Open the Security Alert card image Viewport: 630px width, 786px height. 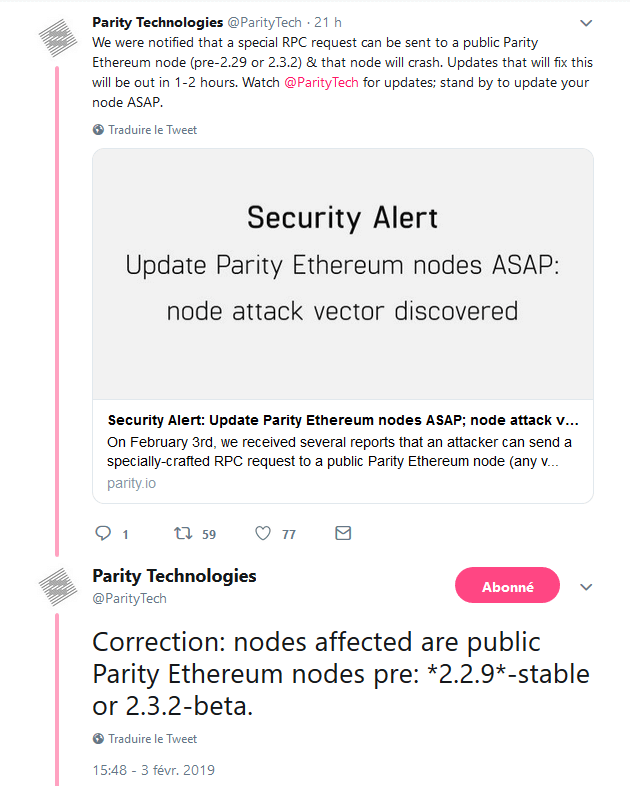point(342,264)
